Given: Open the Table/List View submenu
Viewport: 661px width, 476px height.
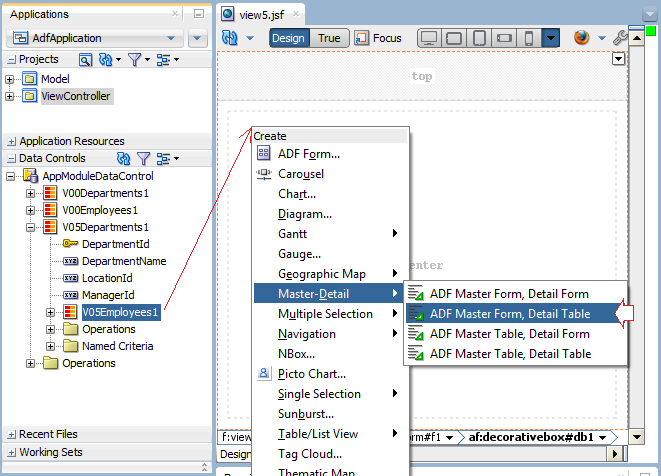Looking at the screenshot, I should coord(329,434).
